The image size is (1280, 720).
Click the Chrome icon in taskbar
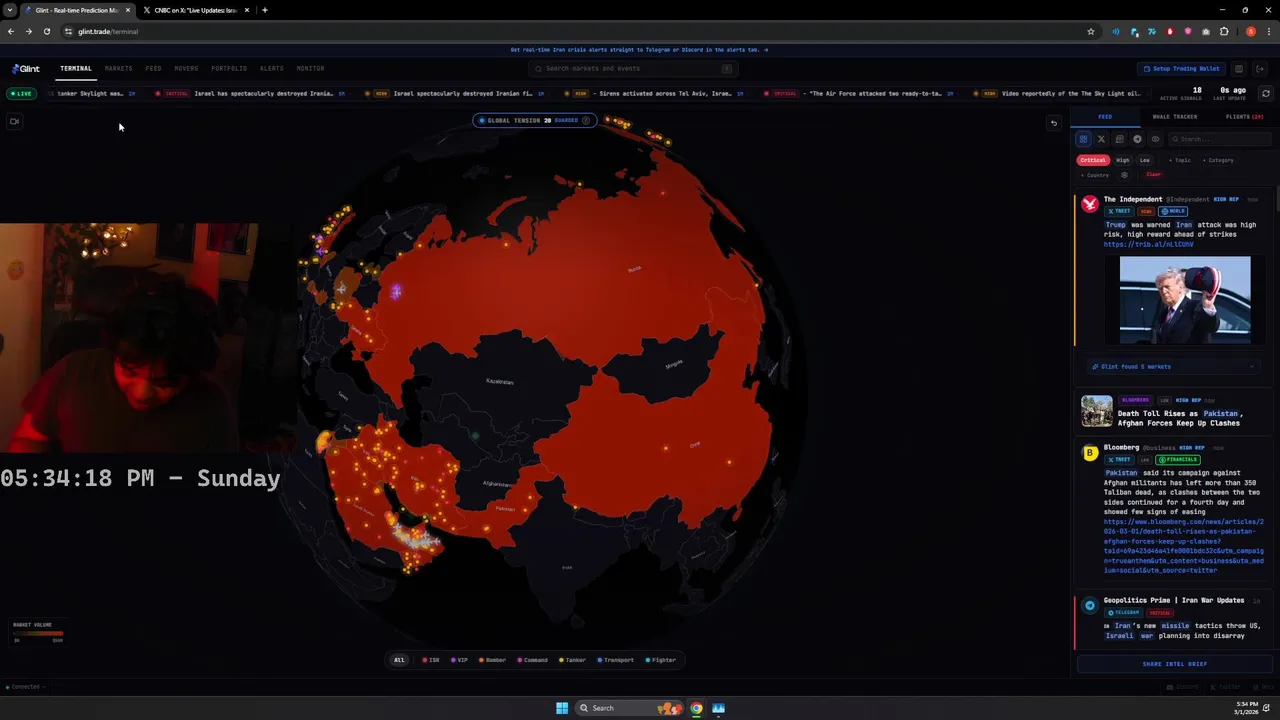[696, 708]
